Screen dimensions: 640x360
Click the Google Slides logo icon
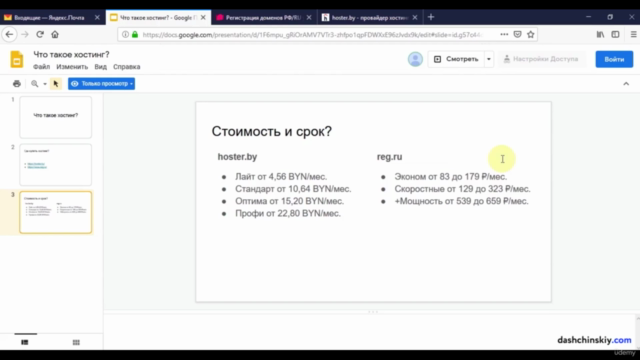point(17,60)
